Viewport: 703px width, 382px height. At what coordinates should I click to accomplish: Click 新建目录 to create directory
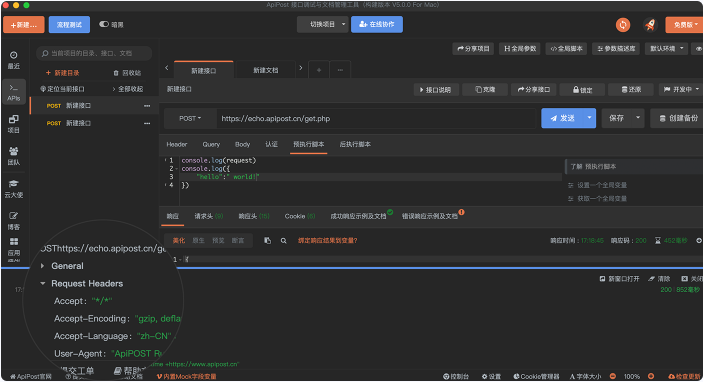pos(62,73)
